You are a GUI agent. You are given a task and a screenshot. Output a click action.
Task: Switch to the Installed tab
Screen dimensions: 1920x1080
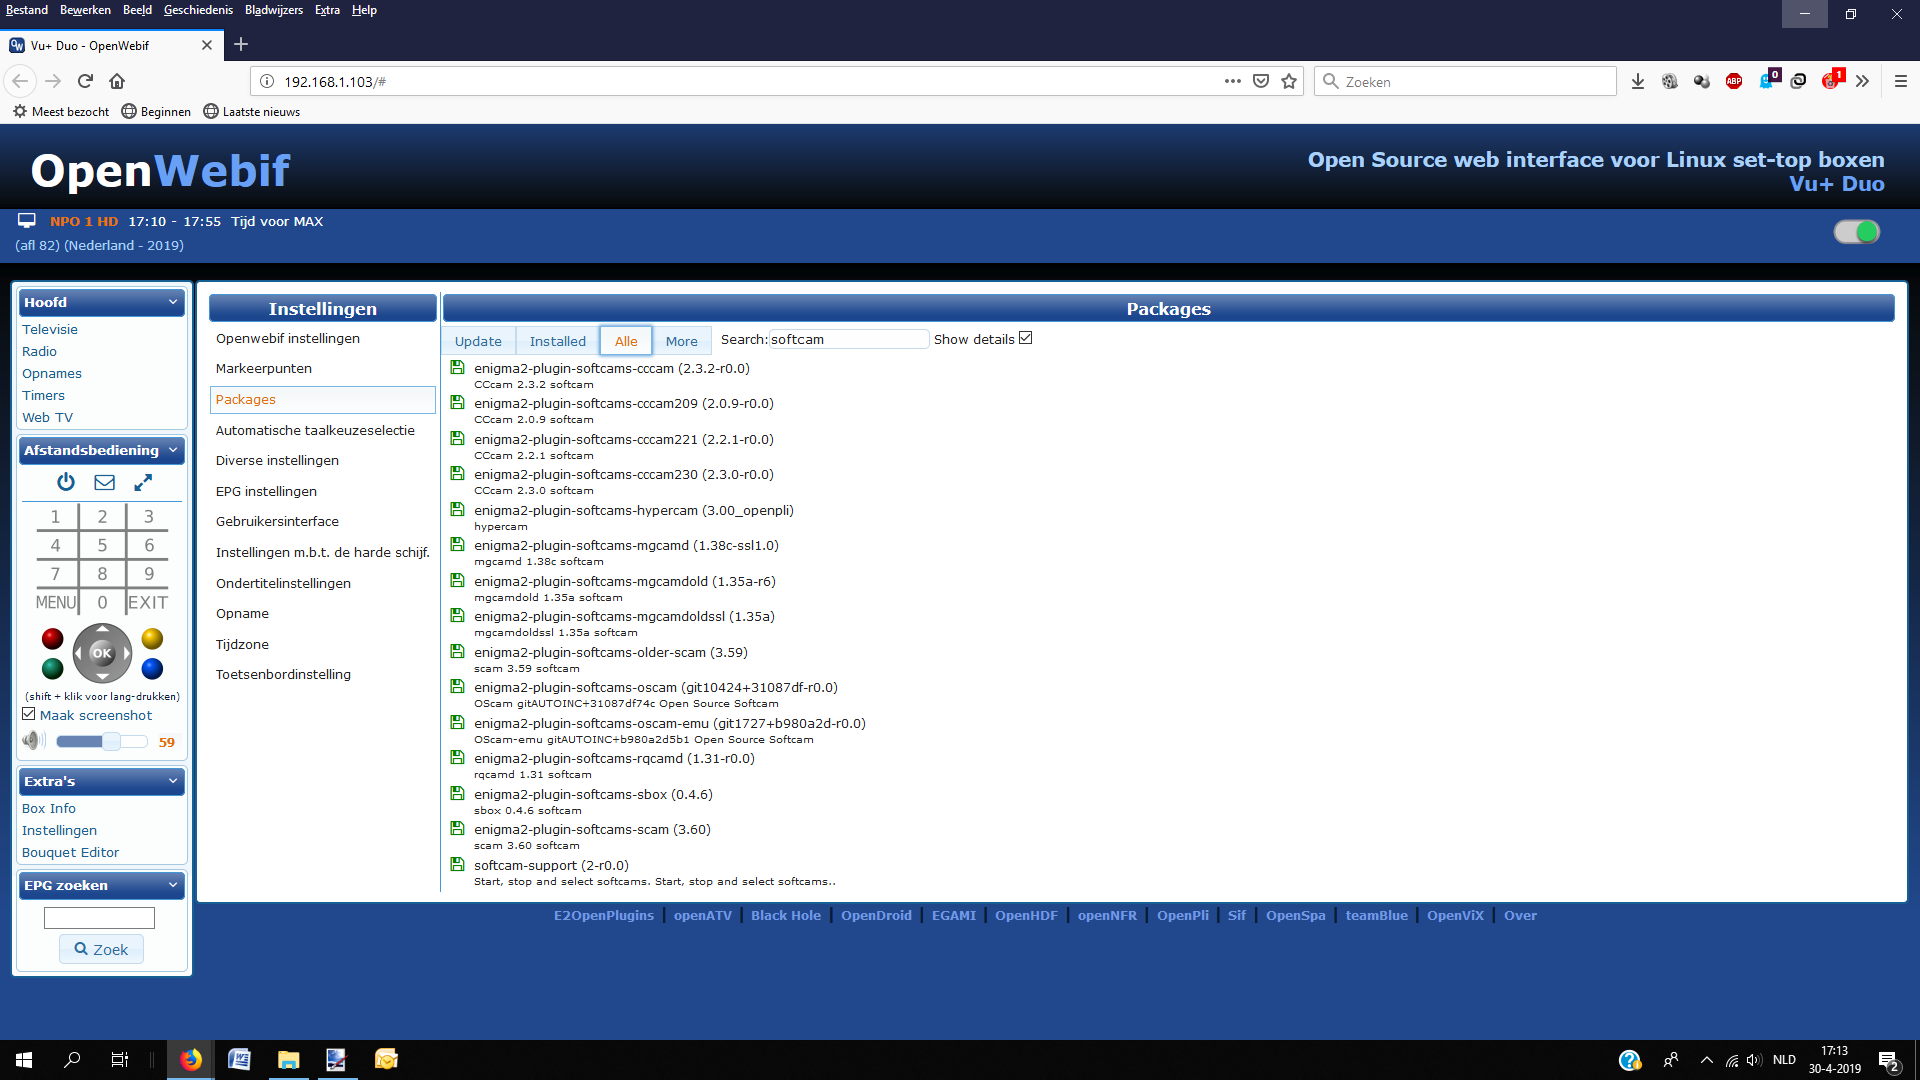tap(558, 341)
